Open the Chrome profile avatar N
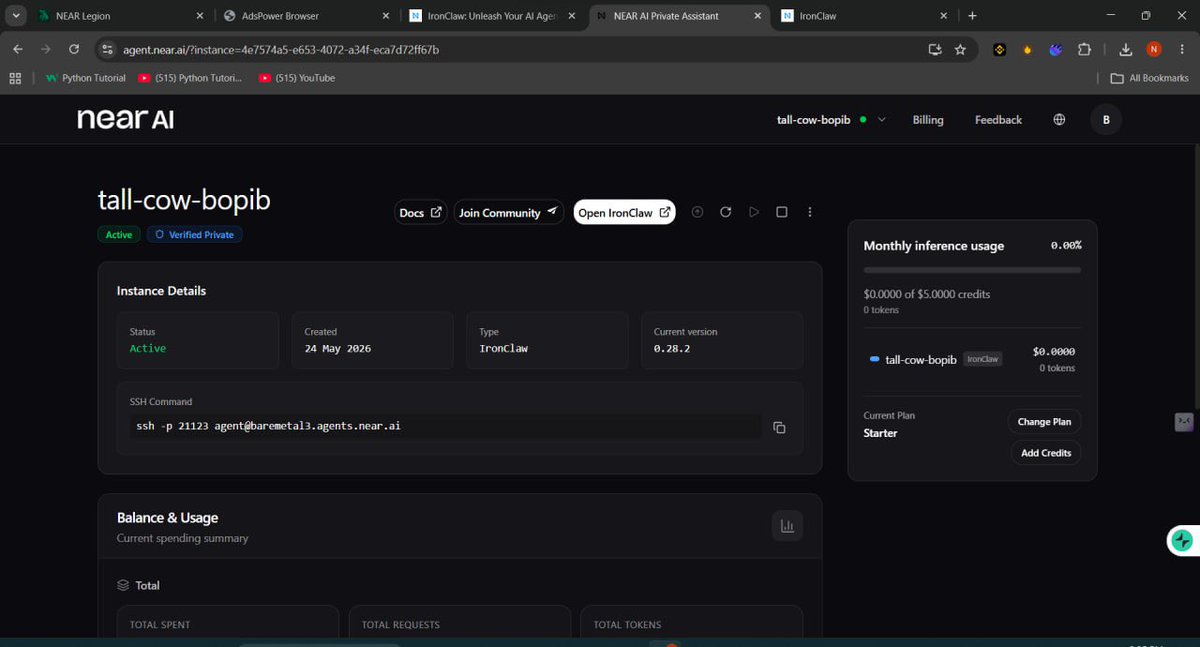Screen dimensions: 1200x647 pos(1154,49)
